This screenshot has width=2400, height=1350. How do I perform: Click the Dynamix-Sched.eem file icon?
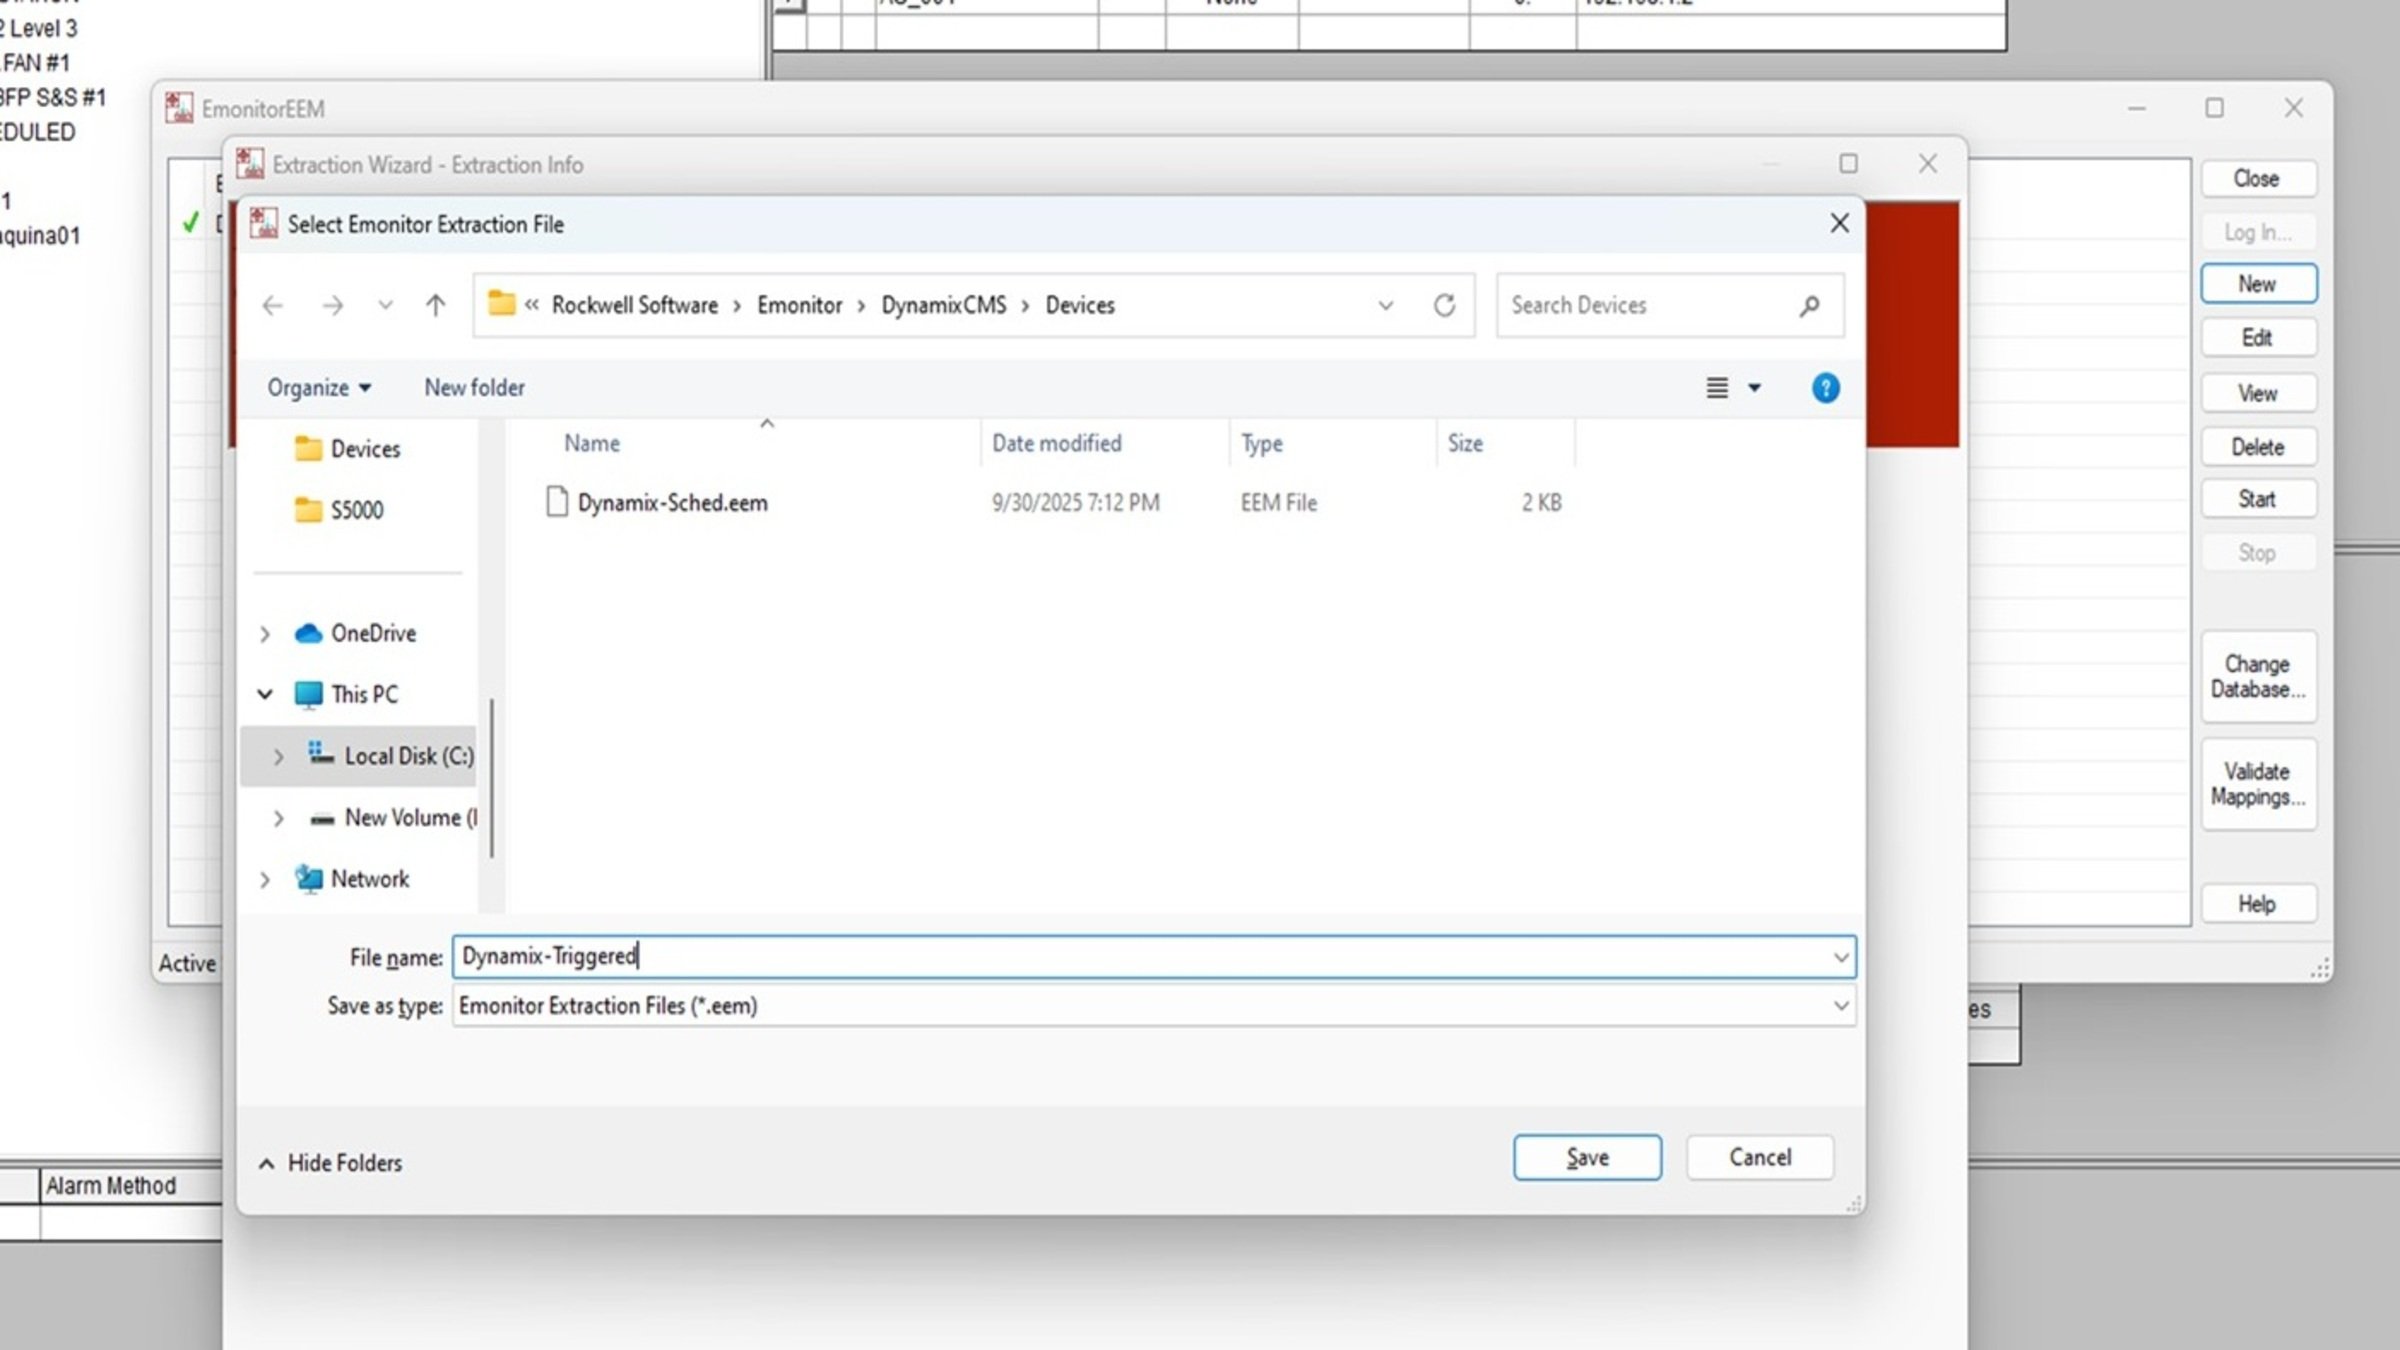pos(557,502)
